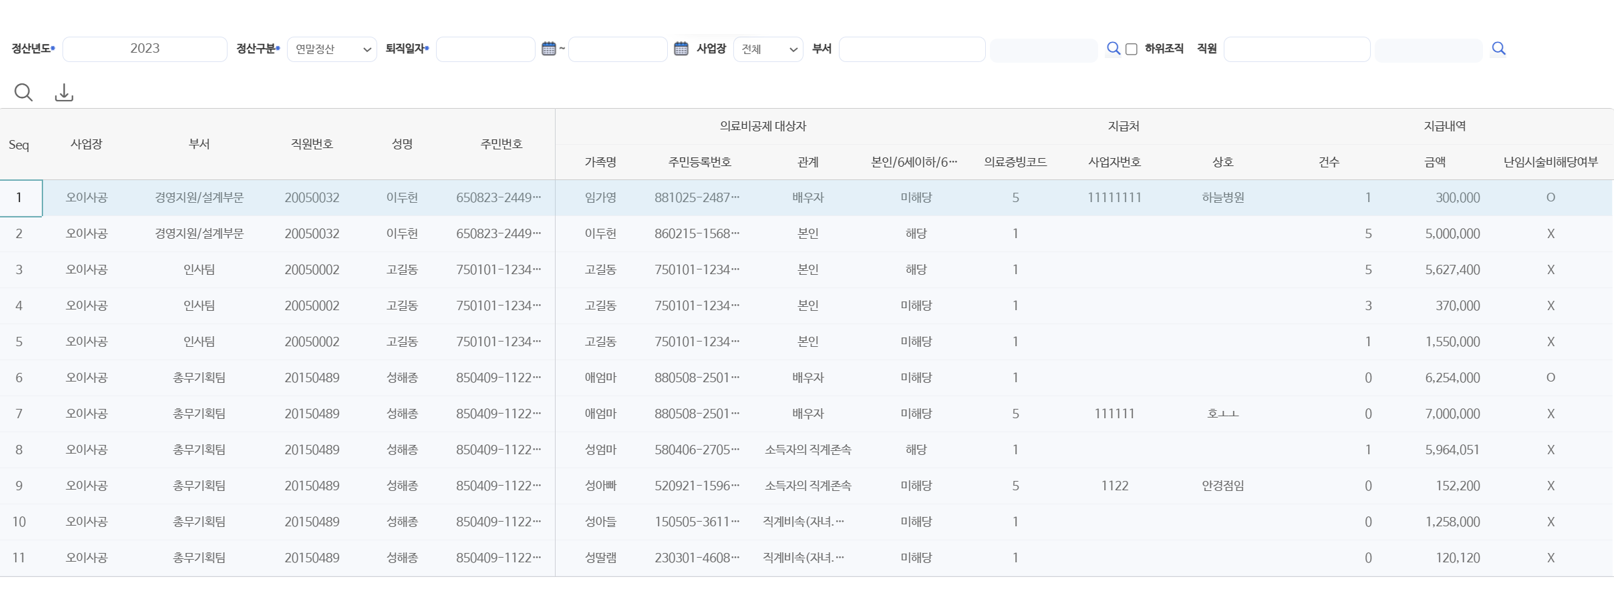Image resolution: width=1614 pixels, height=606 pixels.
Task: Sort by the Seq column header
Action: click(x=19, y=144)
